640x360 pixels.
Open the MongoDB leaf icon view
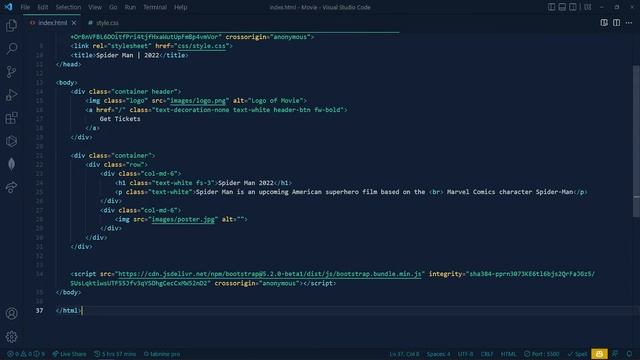point(11,164)
